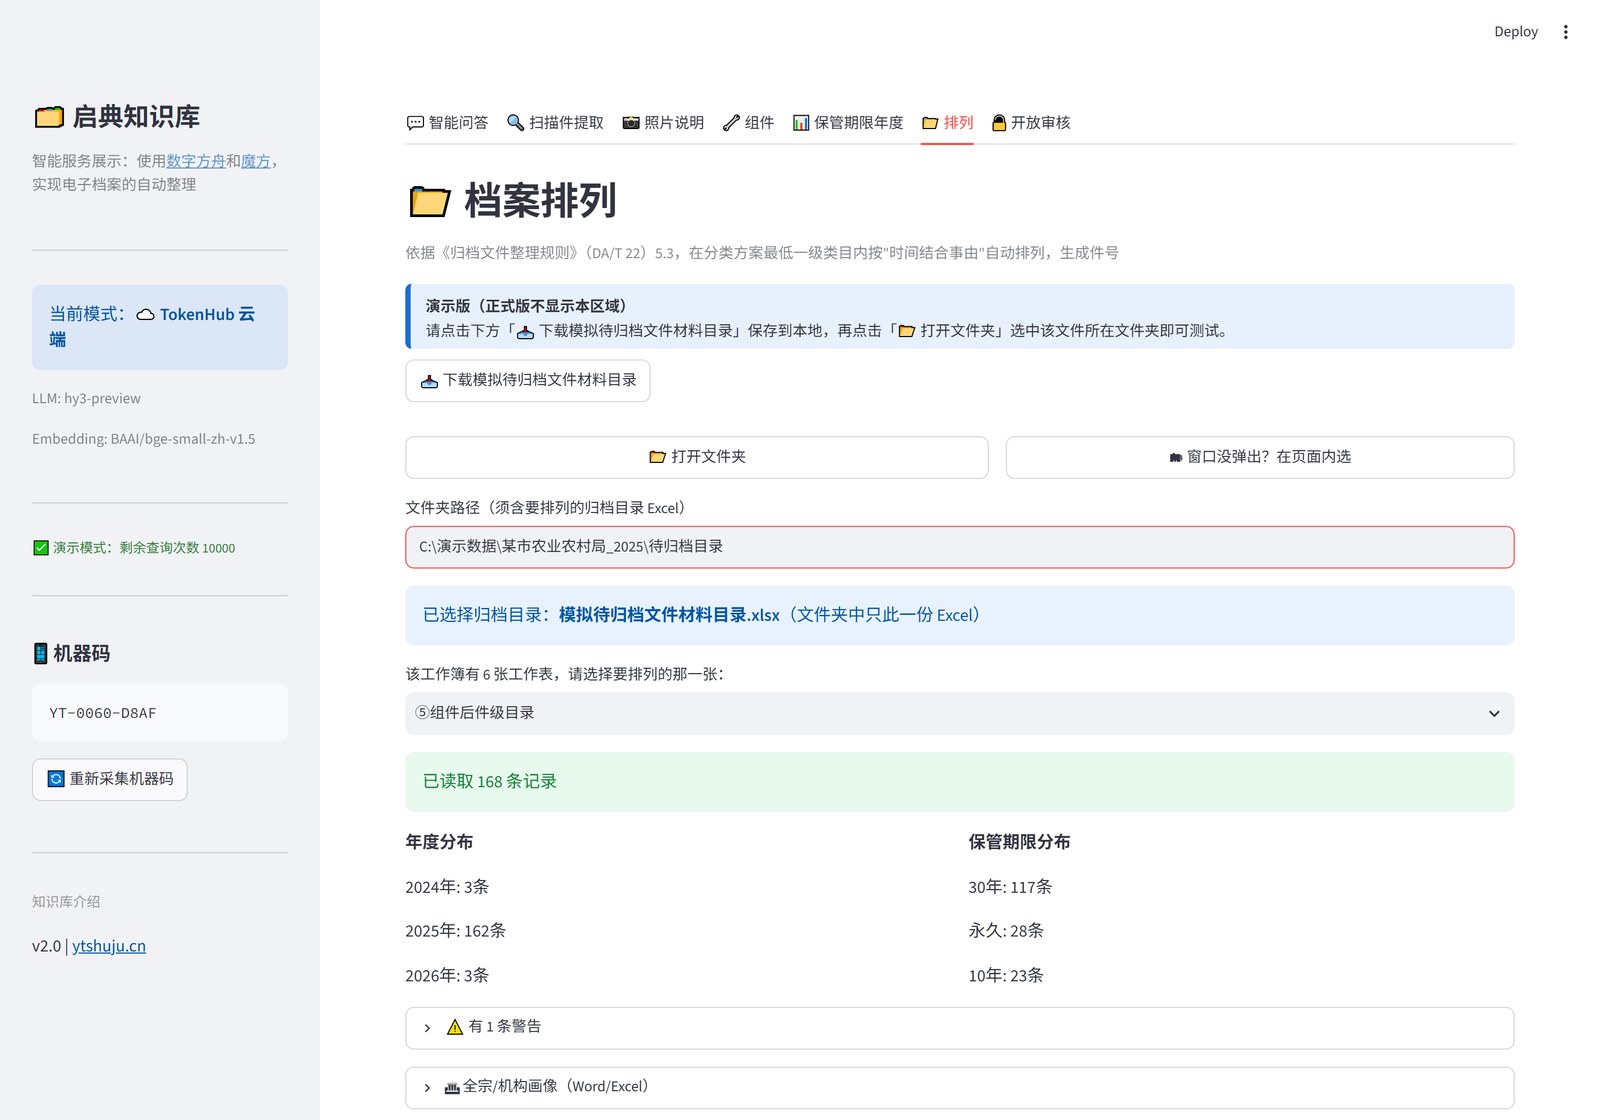Screen dimensions: 1600x1120
Task: Click the refresh icon in 重新采集机器码 button
Action: pyautogui.click(x=57, y=779)
